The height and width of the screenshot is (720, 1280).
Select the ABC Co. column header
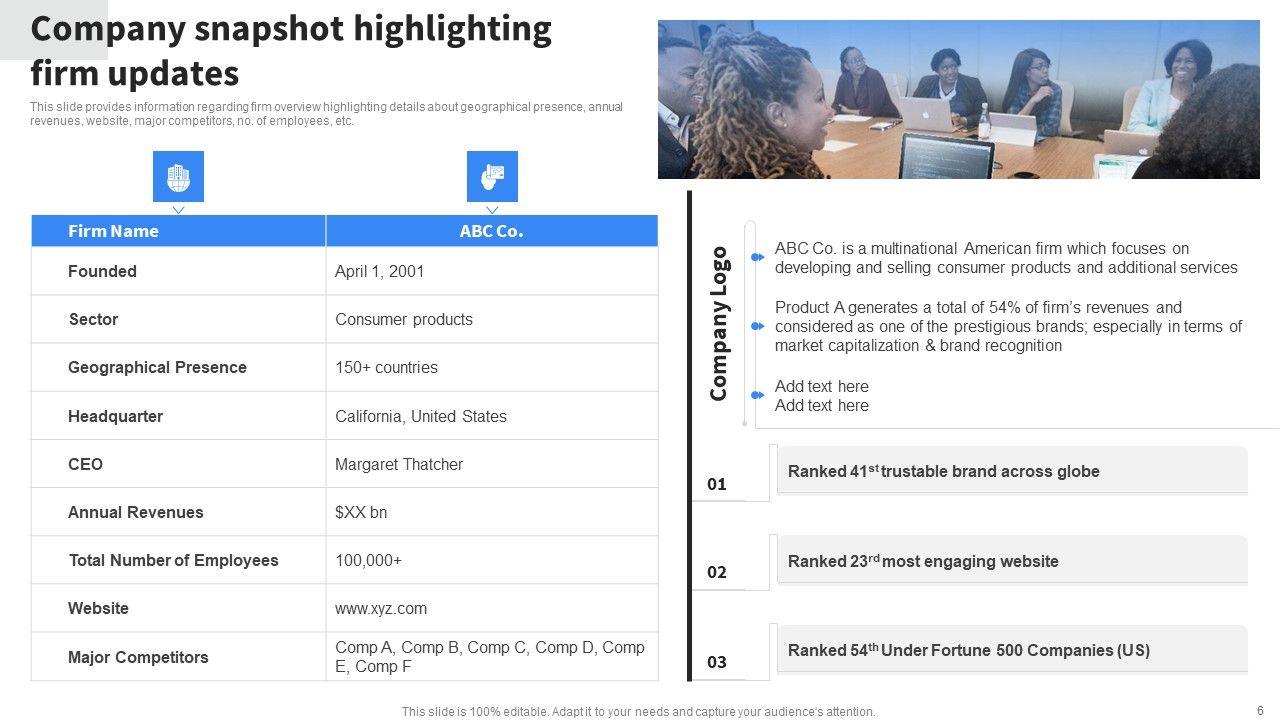click(x=491, y=231)
